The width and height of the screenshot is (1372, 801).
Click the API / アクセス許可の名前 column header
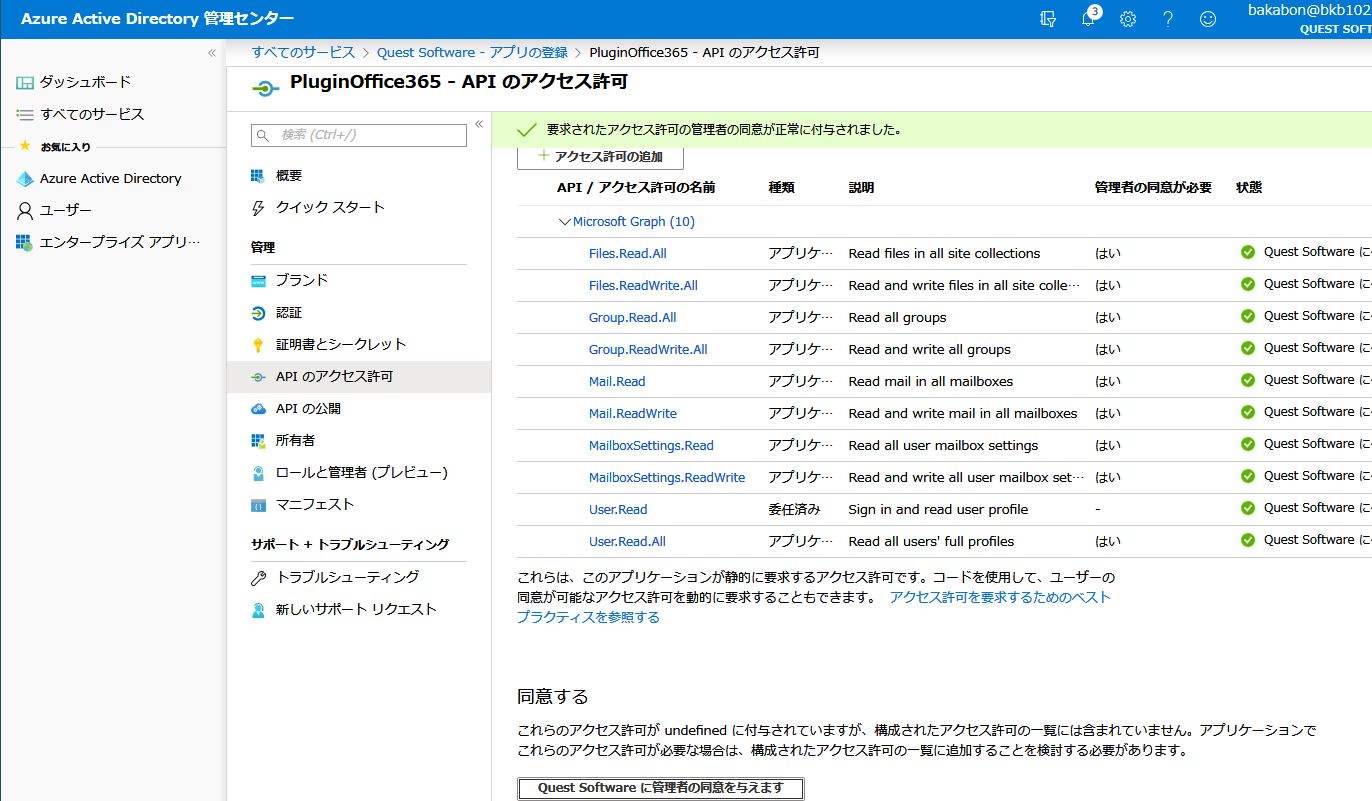coord(636,187)
